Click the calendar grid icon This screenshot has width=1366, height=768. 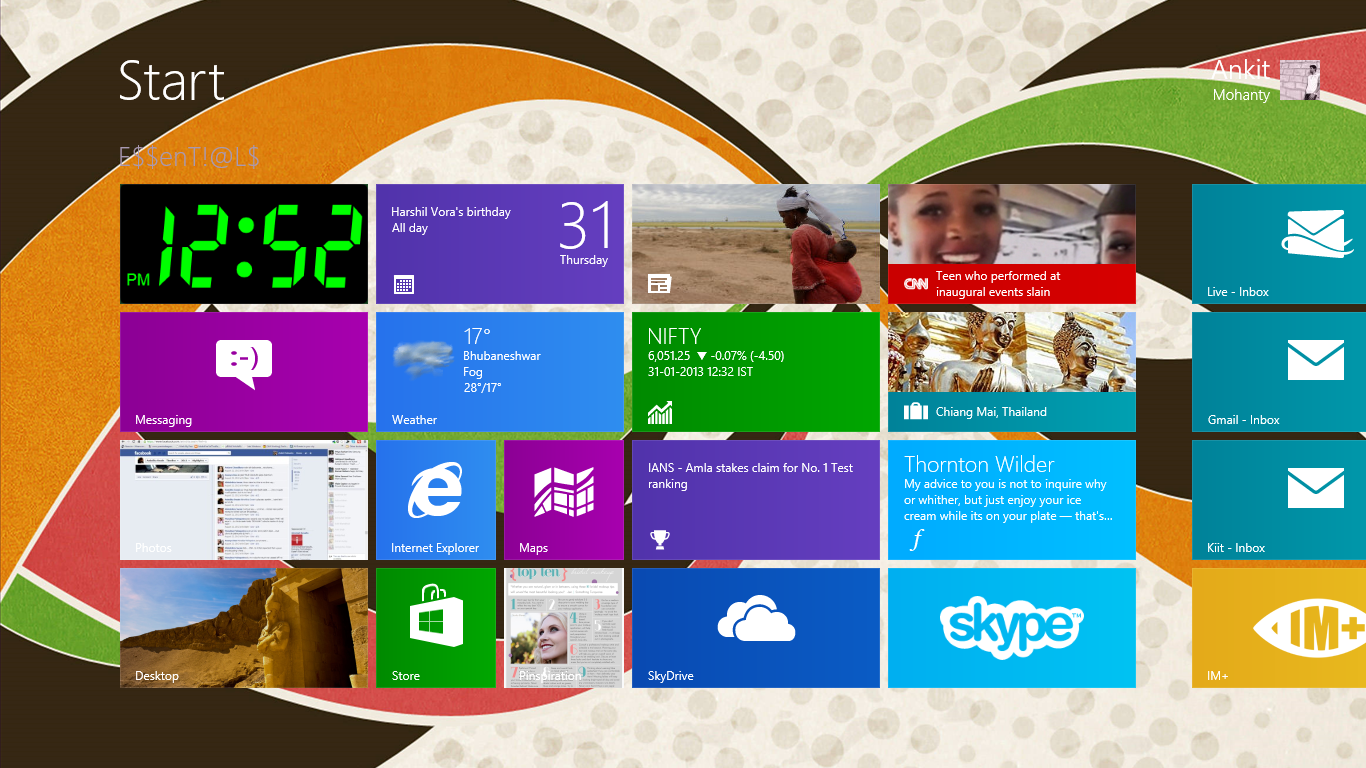tap(403, 285)
